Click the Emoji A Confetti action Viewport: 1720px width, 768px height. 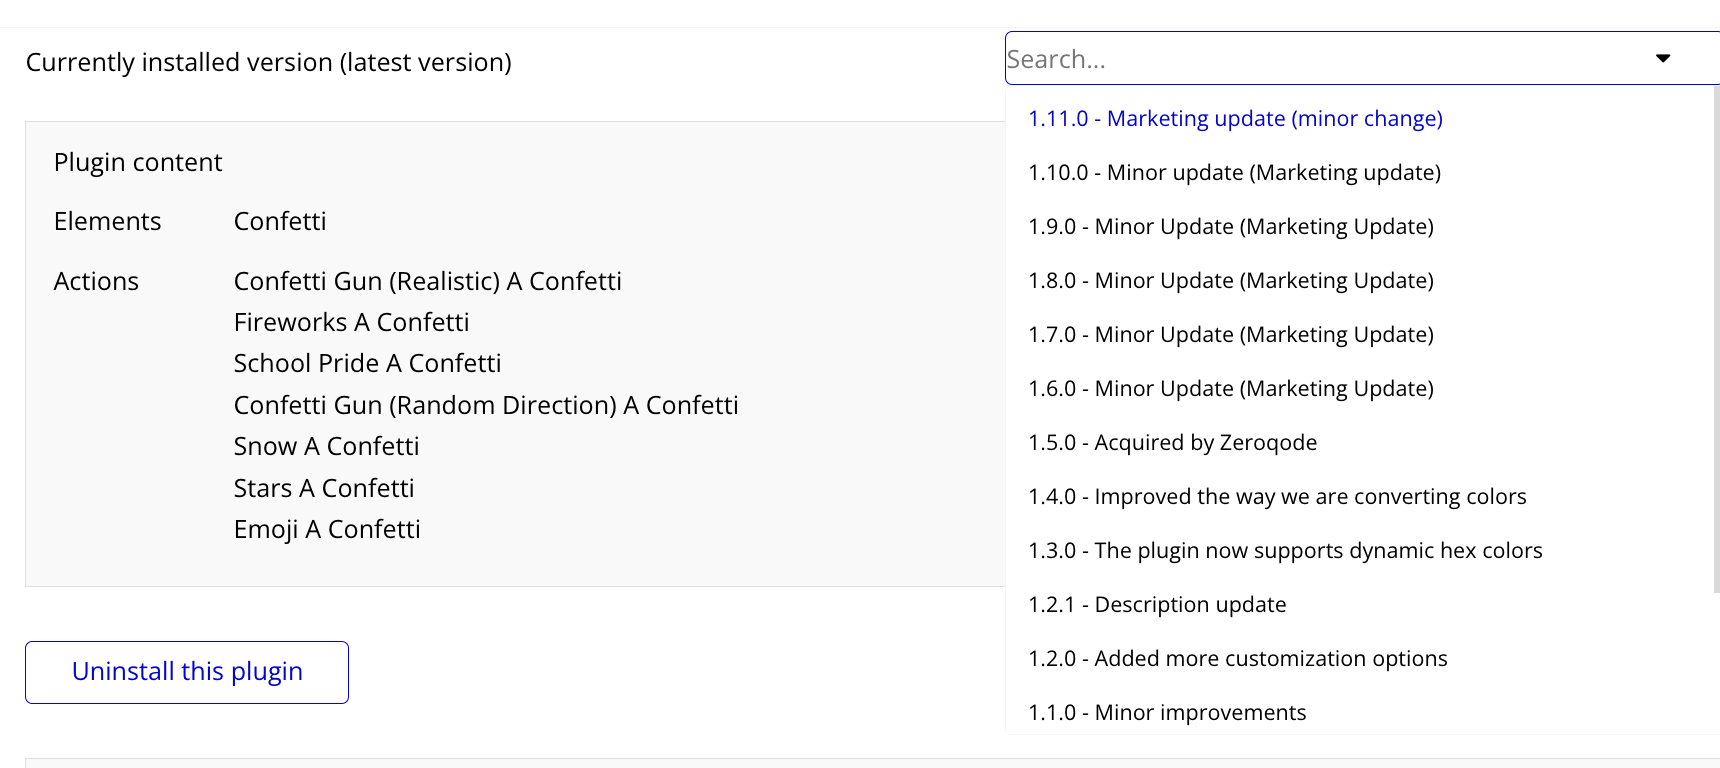coord(327,529)
